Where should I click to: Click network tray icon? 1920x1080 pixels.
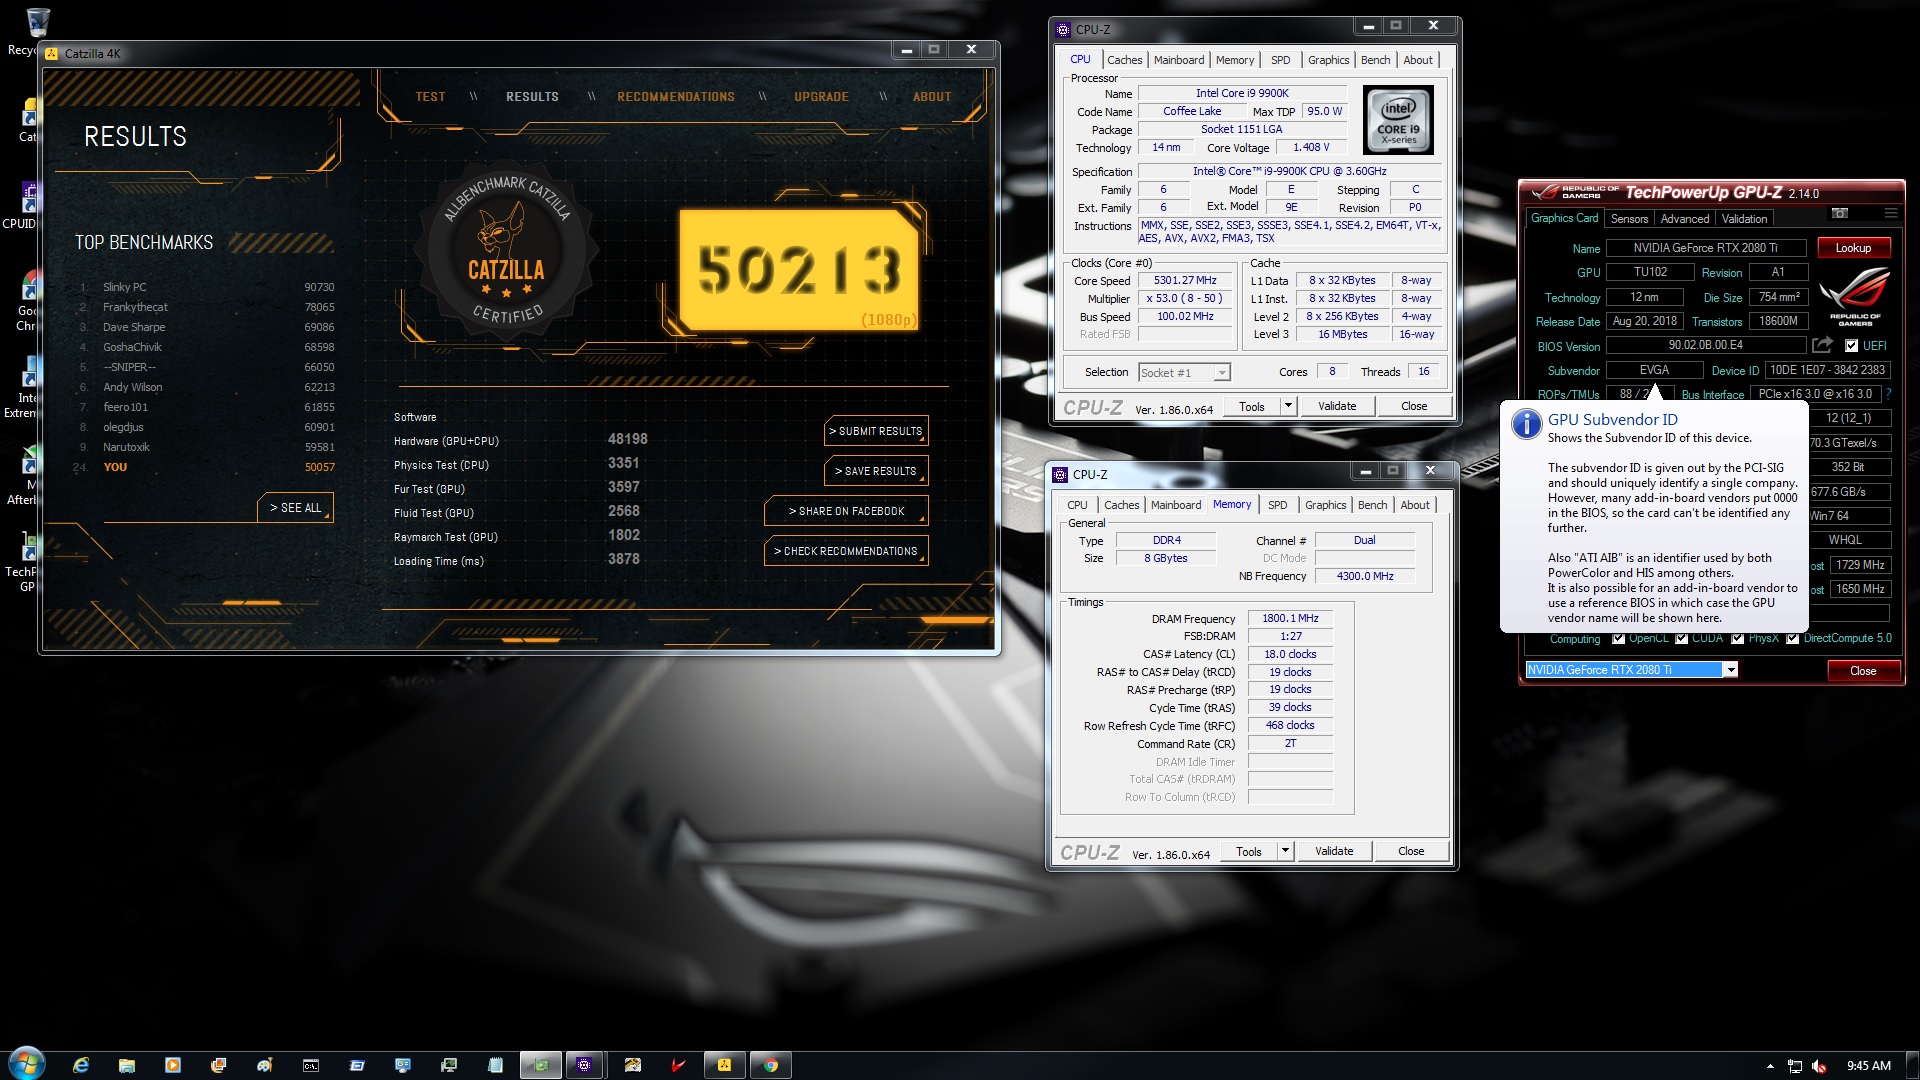point(1795,1066)
